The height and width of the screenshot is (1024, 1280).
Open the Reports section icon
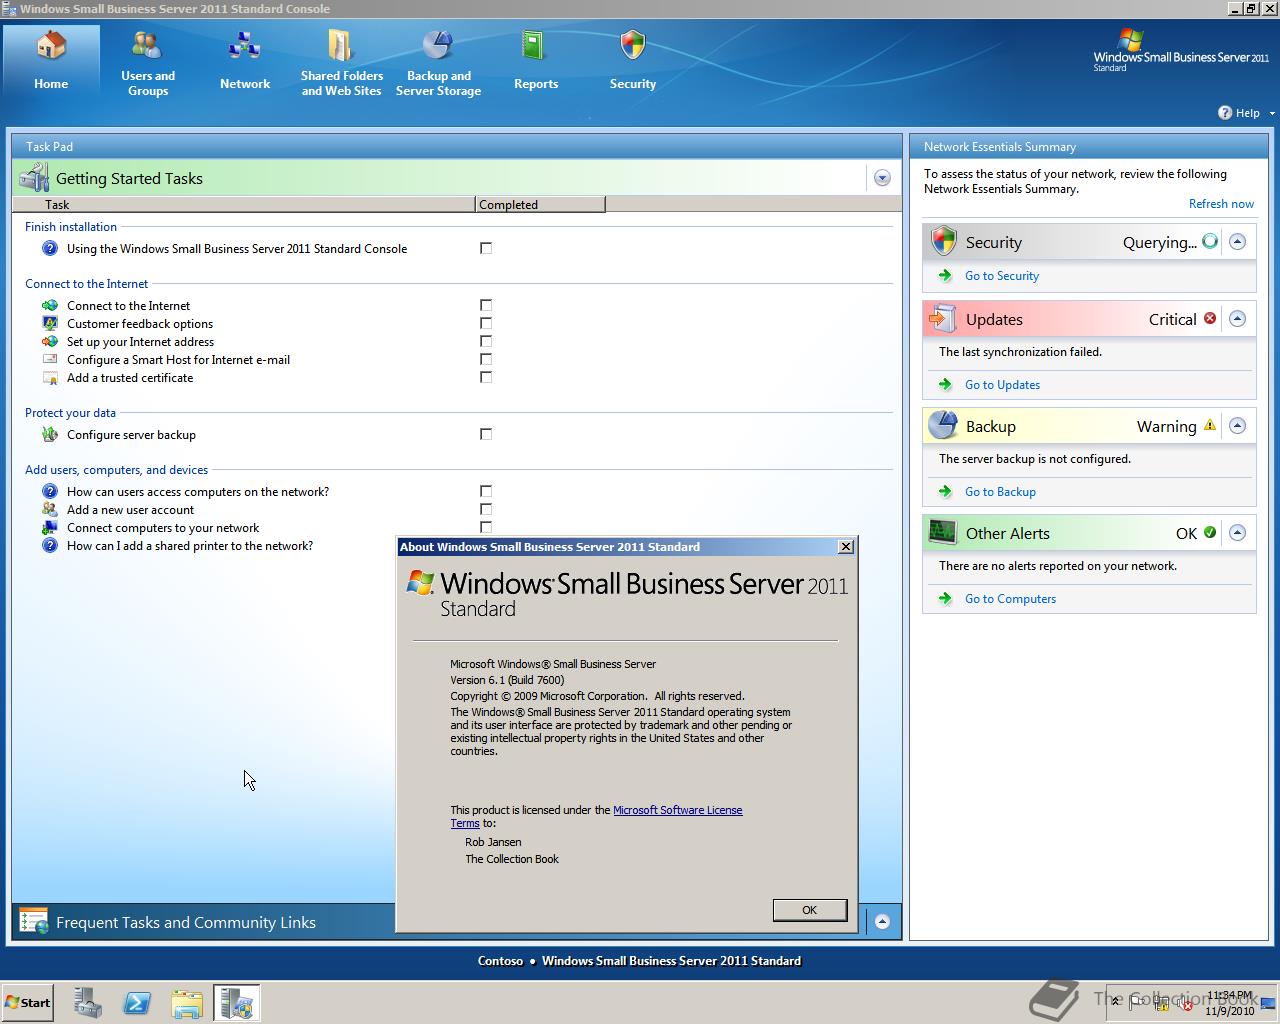click(535, 47)
